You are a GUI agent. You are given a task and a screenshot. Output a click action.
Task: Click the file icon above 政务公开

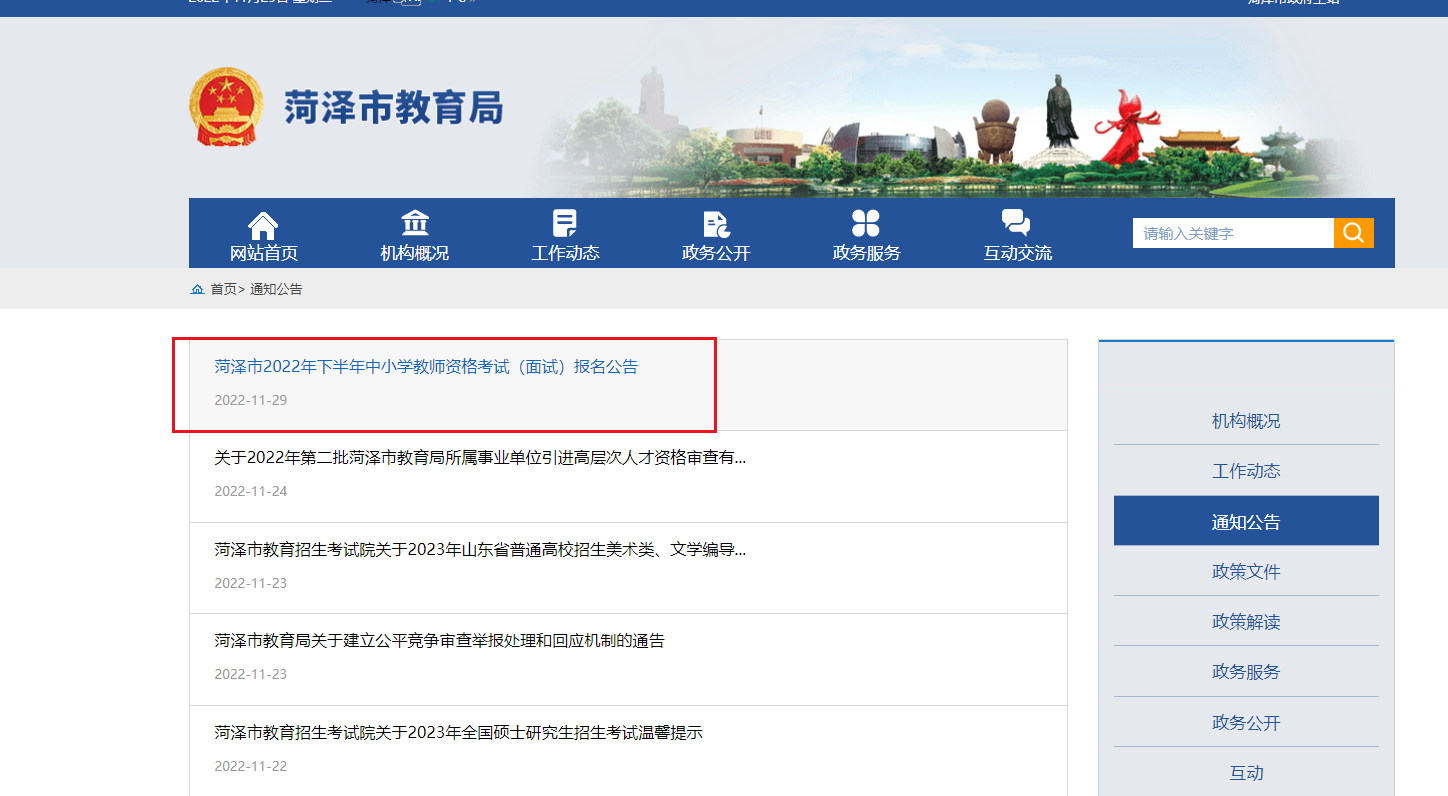716,224
